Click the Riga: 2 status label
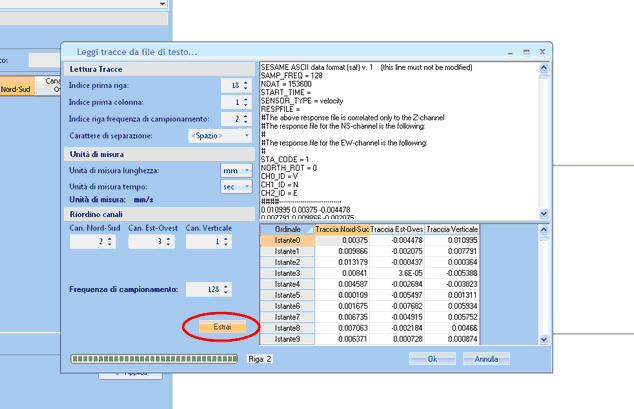634x409 pixels. [x=260, y=359]
